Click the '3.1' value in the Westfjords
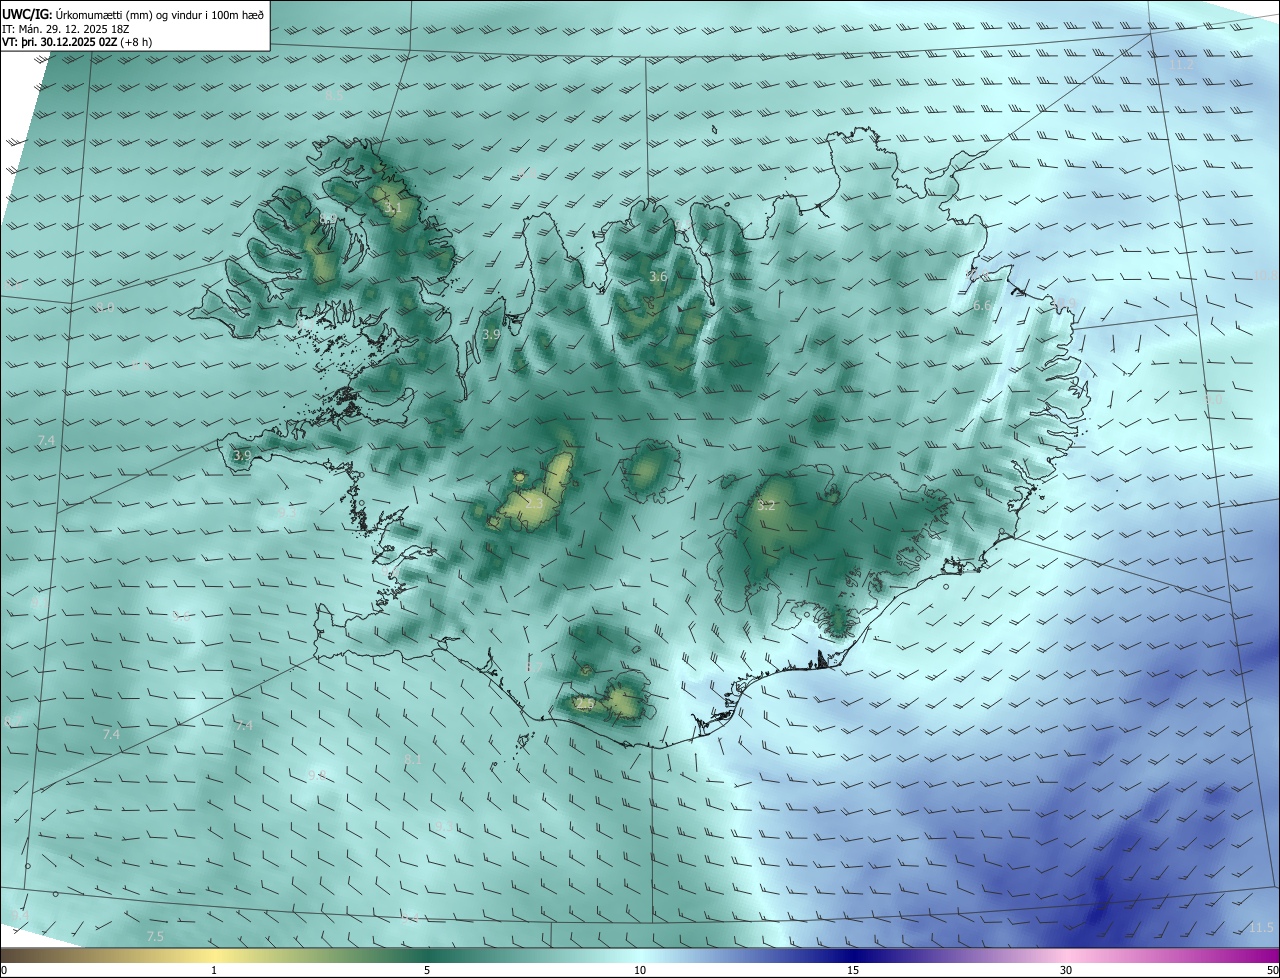 coord(392,209)
